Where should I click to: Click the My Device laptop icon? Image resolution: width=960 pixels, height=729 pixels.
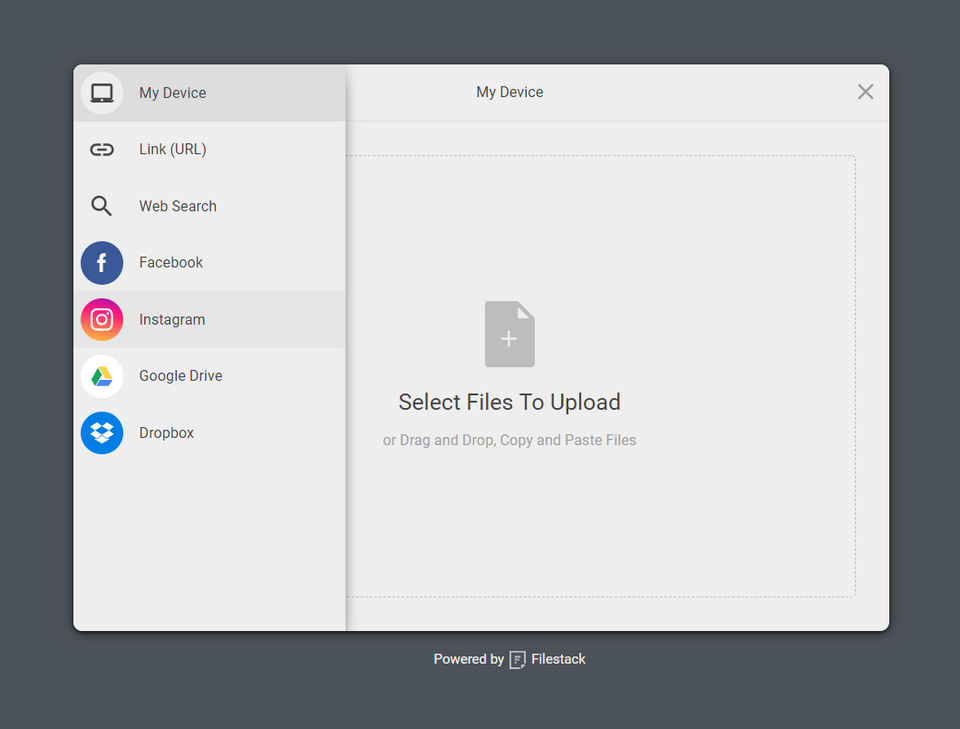tap(102, 93)
